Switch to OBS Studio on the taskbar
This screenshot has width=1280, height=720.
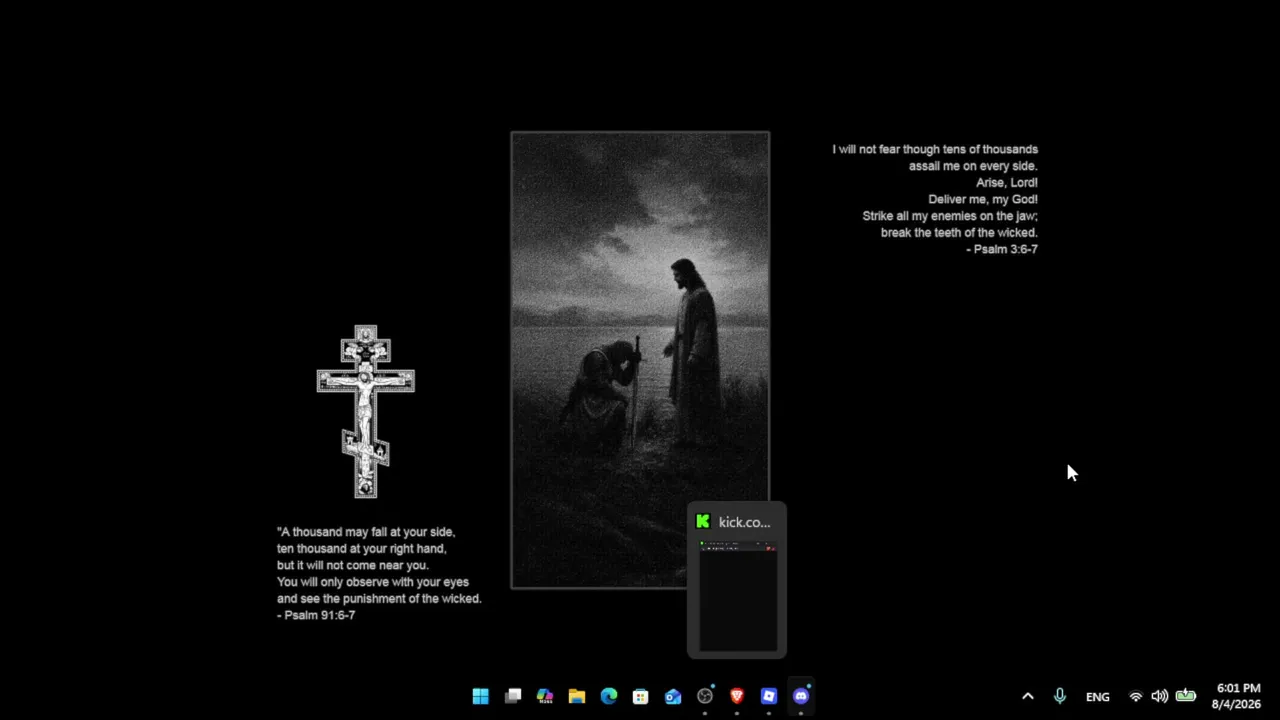tap(705, 696)
